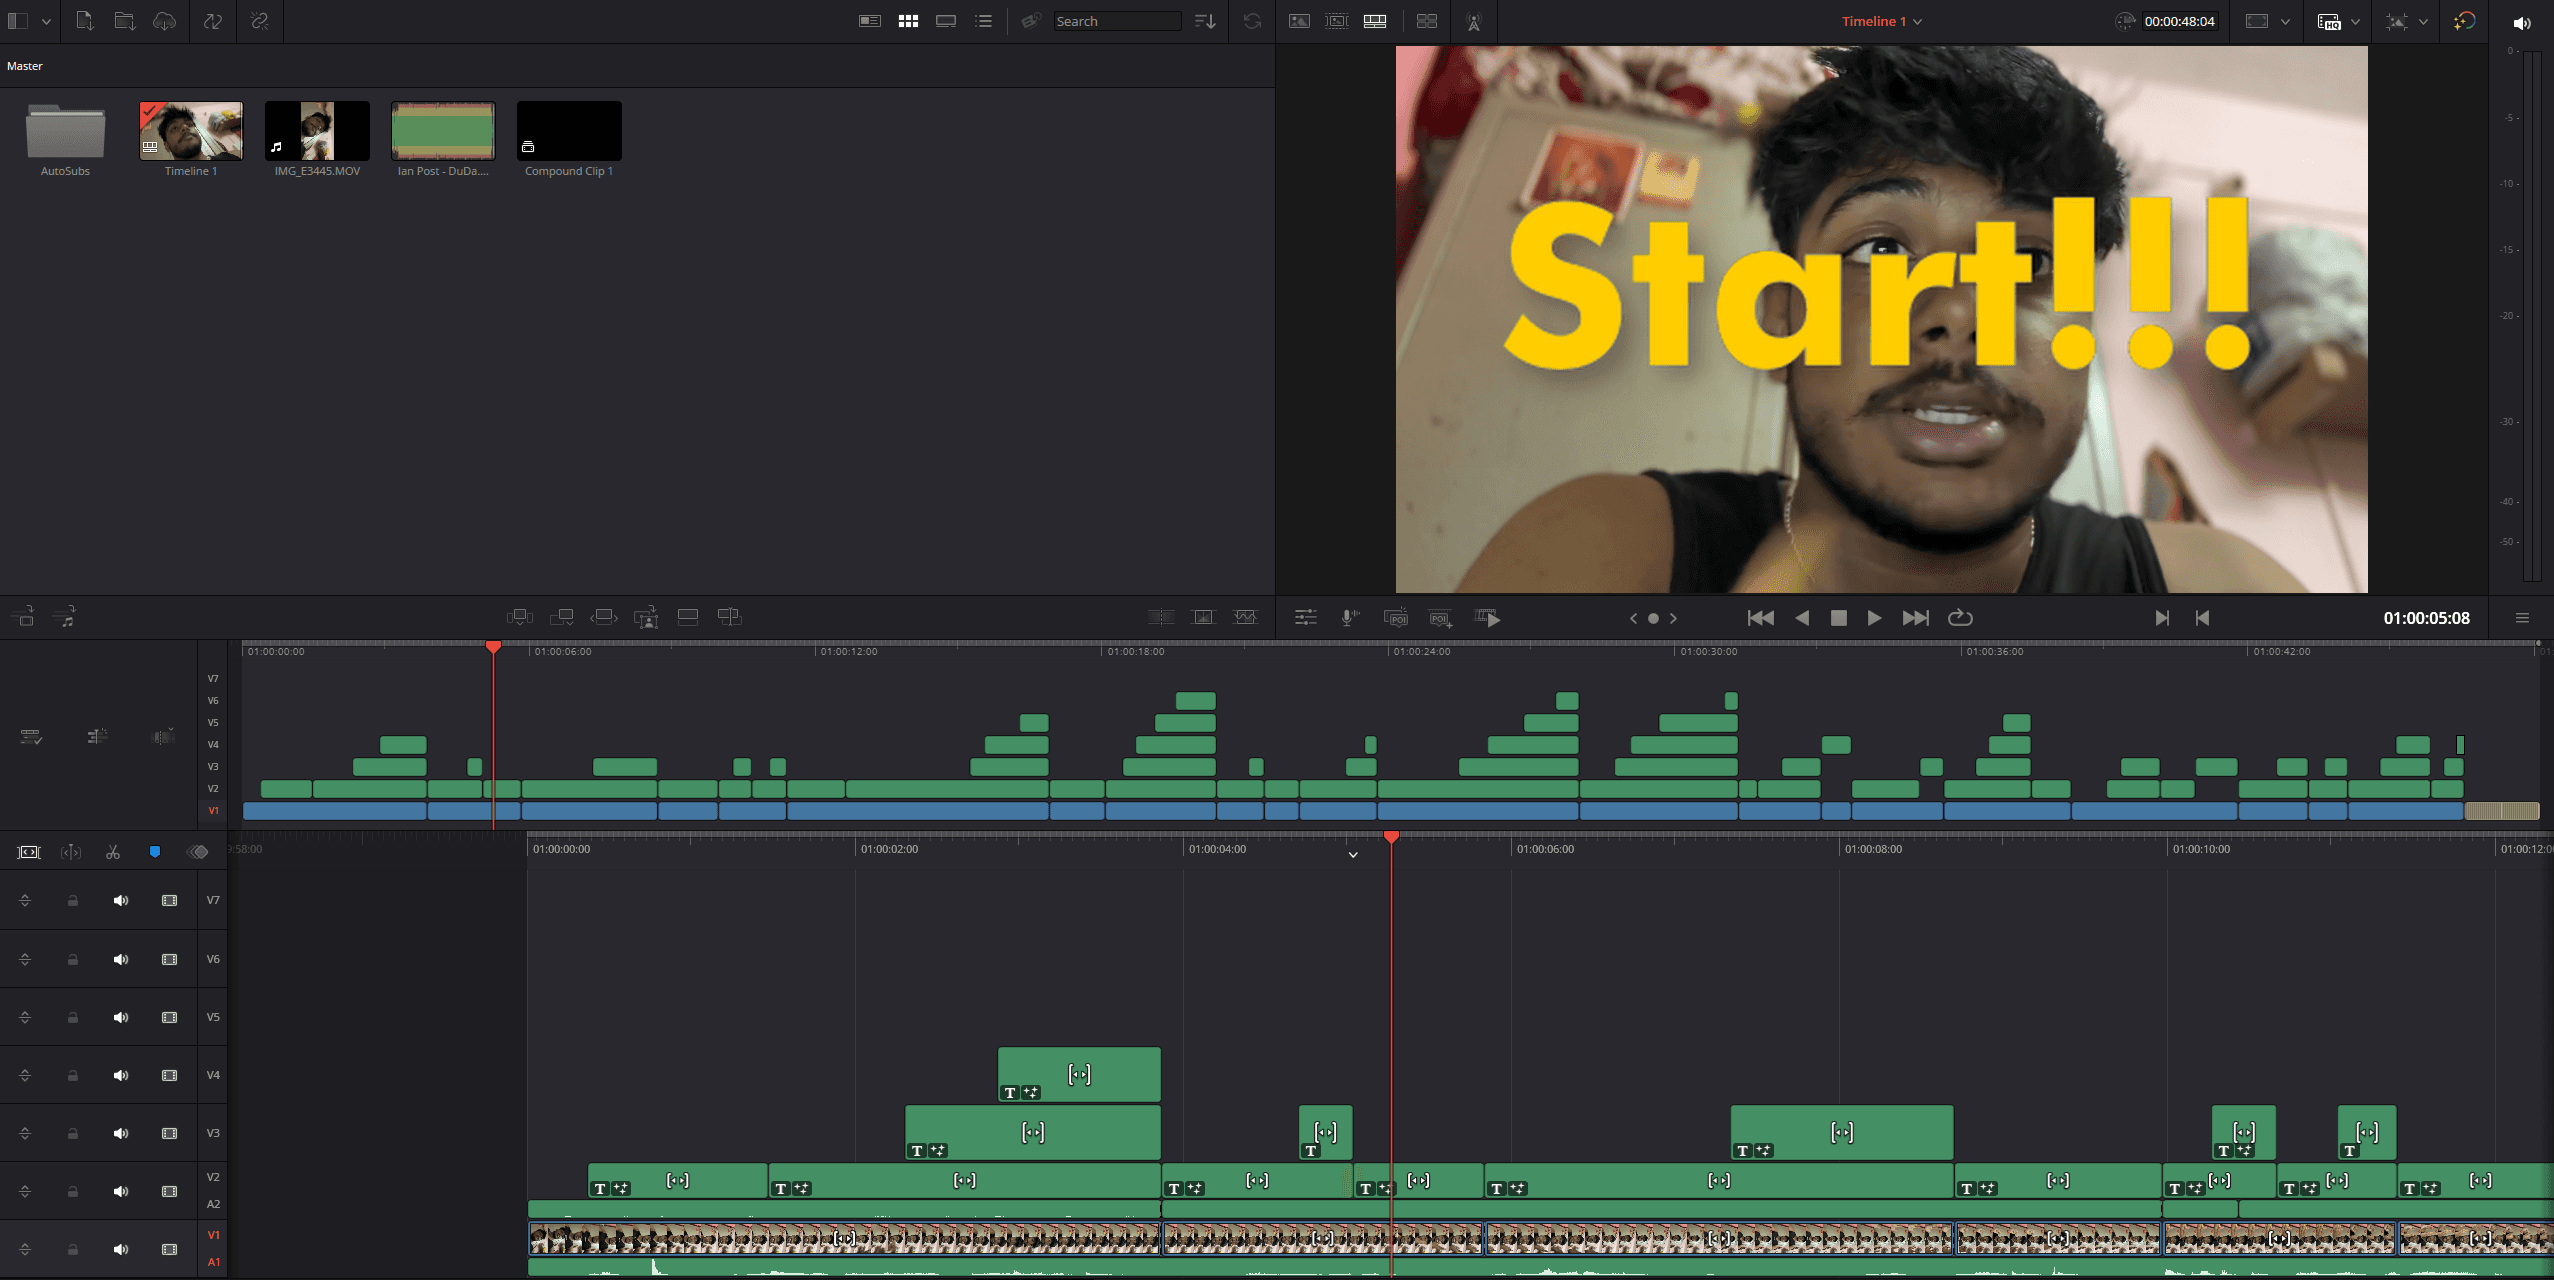Open the Tools sliders icon below viewer
This screenshot has width=2554, height=1280.
point(1305,618)
